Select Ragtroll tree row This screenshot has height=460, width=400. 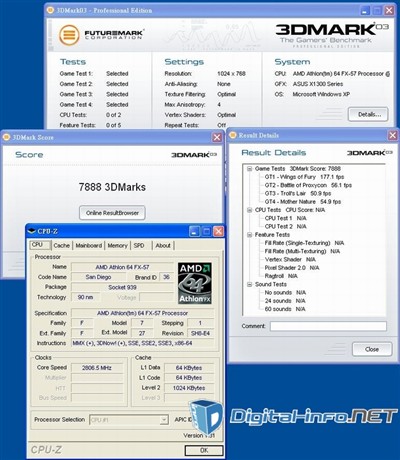[281, 276]
